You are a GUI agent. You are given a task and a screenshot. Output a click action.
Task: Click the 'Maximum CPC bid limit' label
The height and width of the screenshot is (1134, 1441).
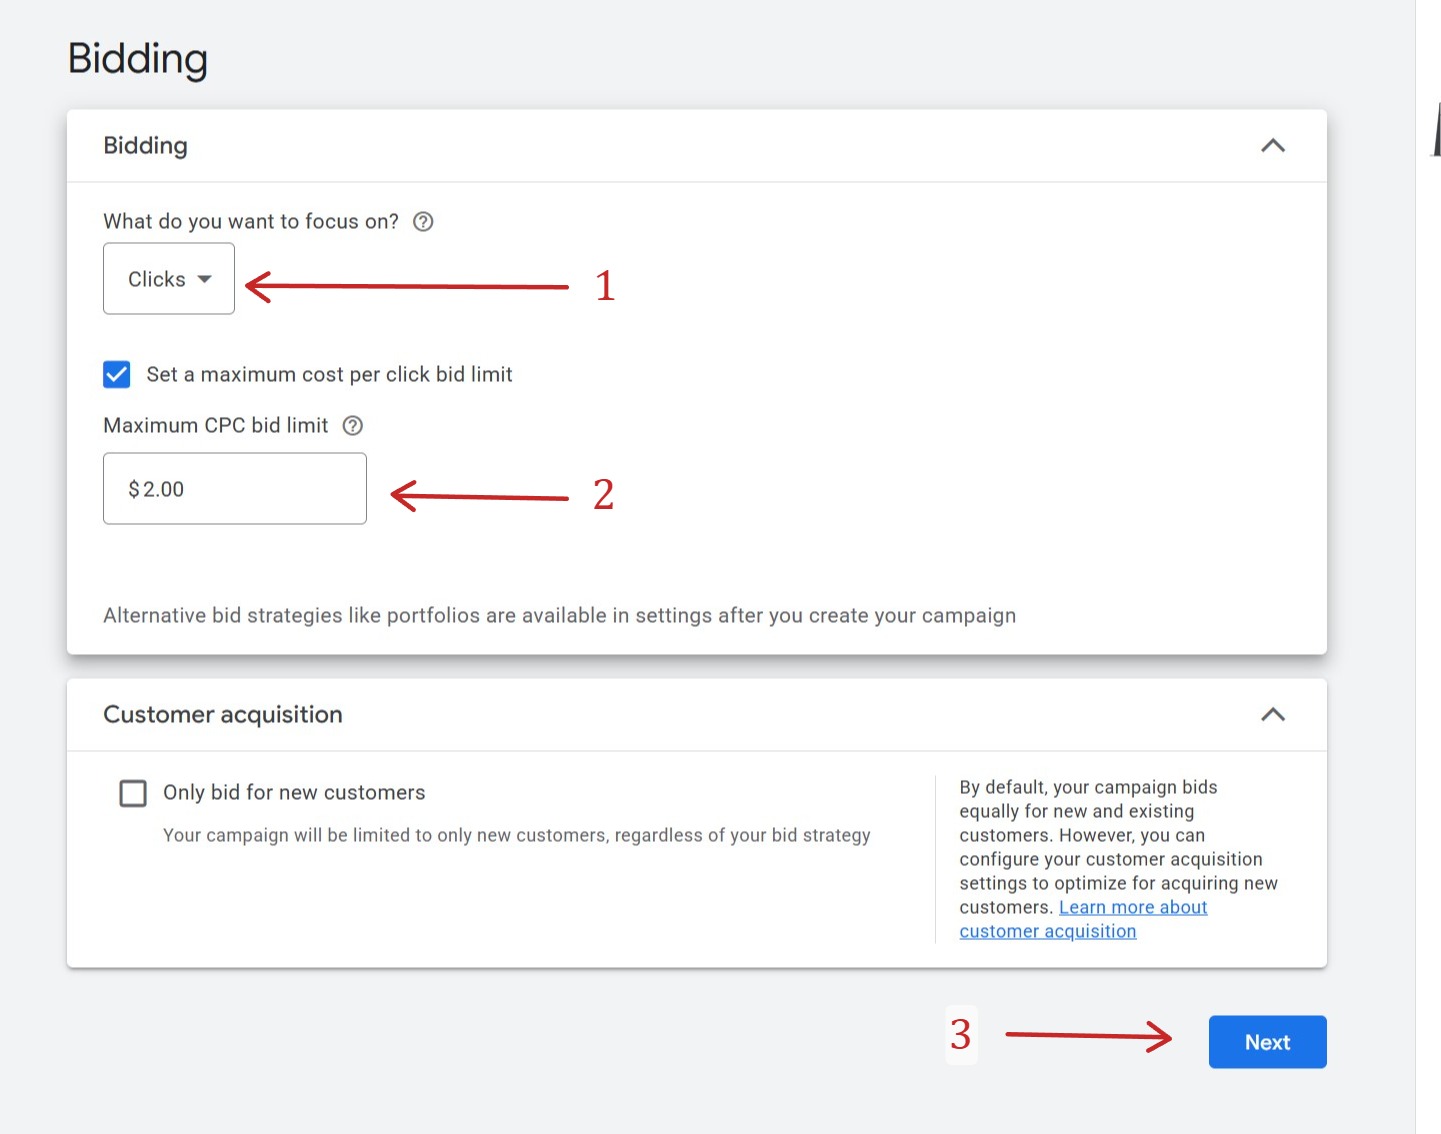(x=216, y=426)
